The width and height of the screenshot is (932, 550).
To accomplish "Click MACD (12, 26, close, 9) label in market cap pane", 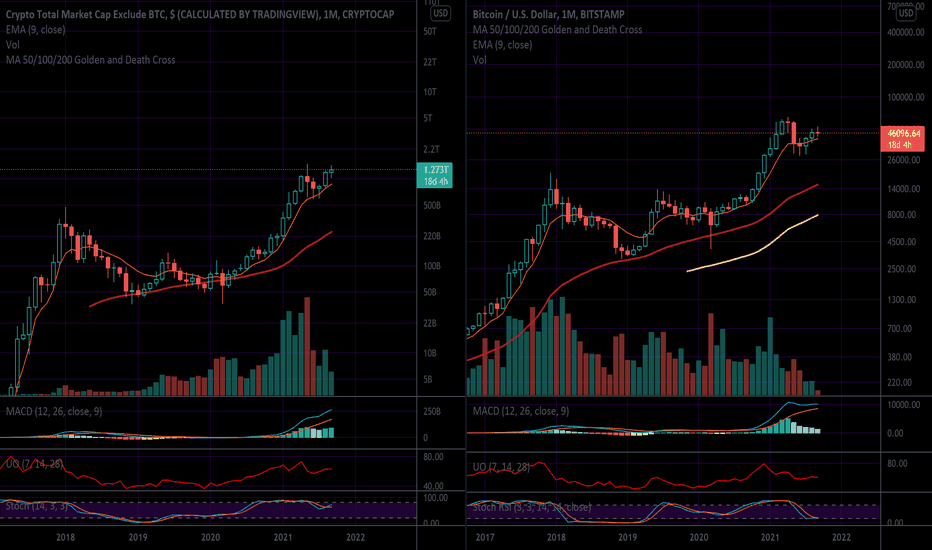I will tap(54, 411).
